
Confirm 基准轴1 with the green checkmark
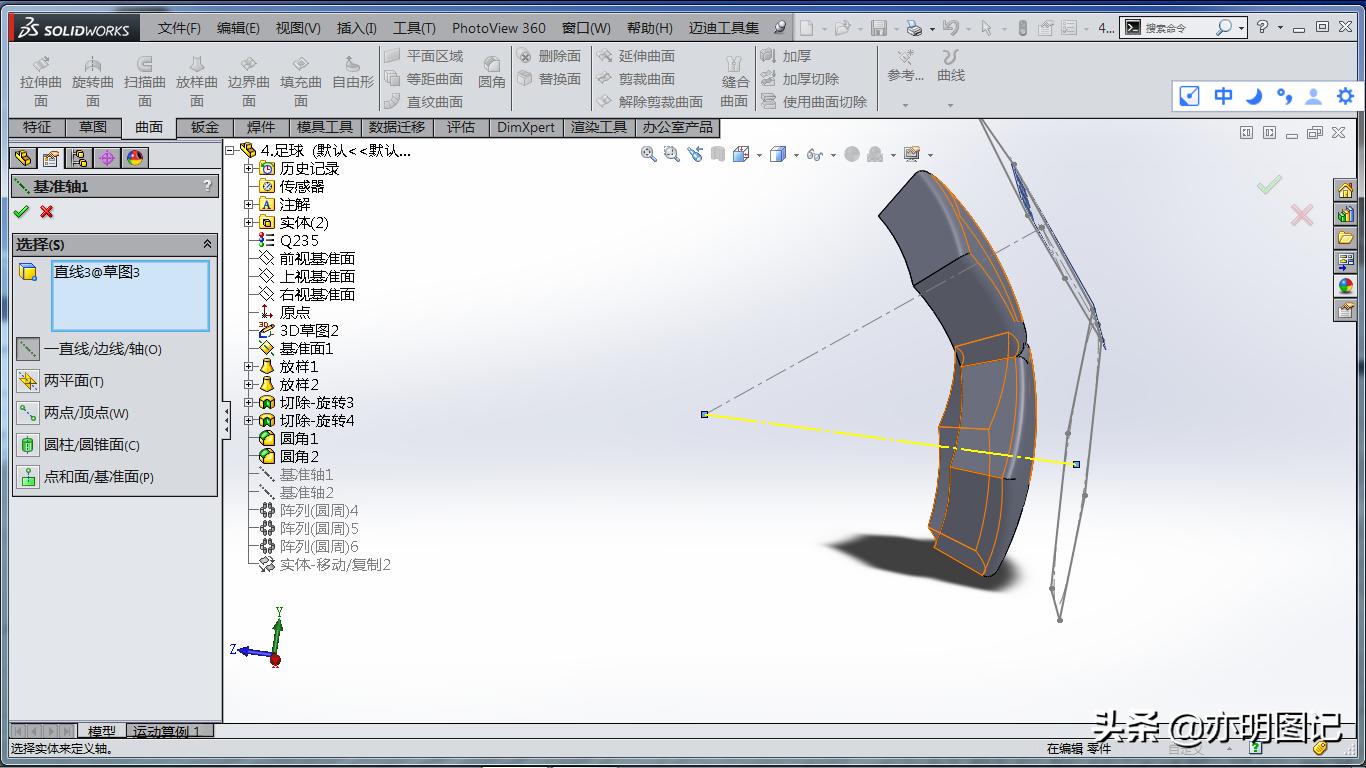[22, 213]
